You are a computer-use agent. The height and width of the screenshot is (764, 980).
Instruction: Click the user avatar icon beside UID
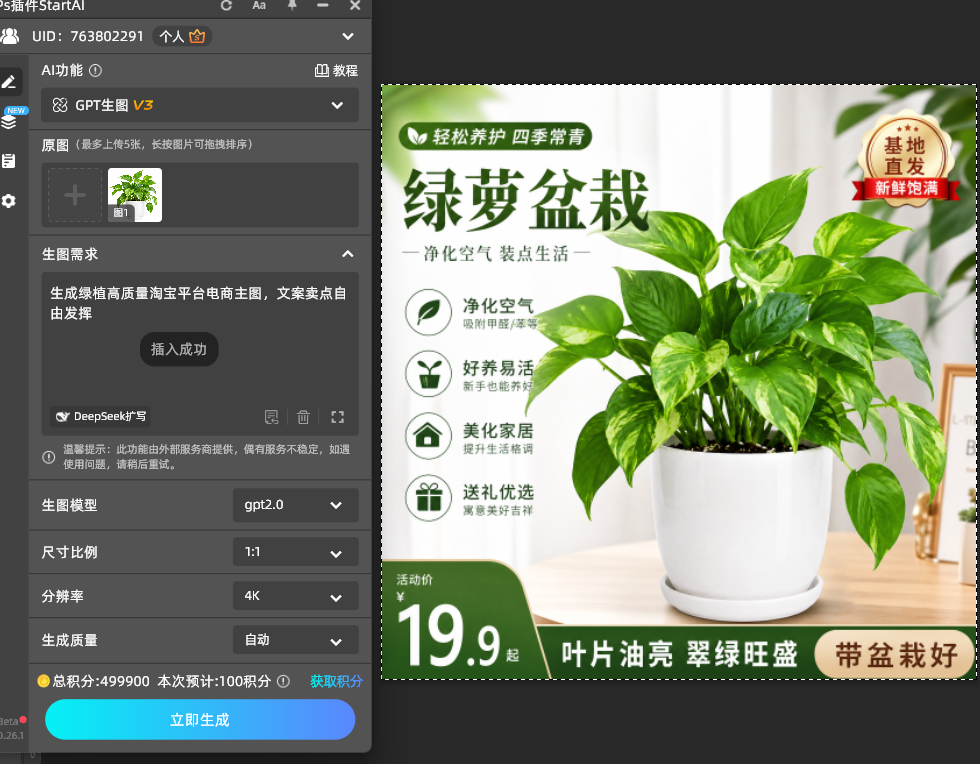click(10, 36)
